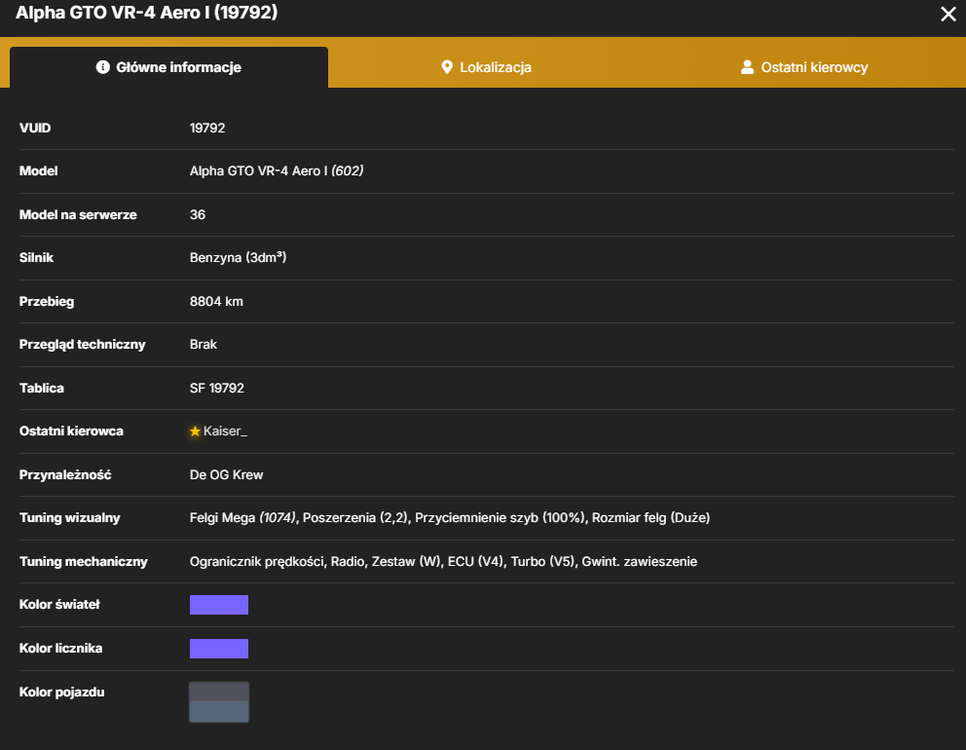Click the Tuning wizualny row label
Image resolution: width=966 pixels, height=750 pixels.
pyautogui.click(x=70, y=518)
